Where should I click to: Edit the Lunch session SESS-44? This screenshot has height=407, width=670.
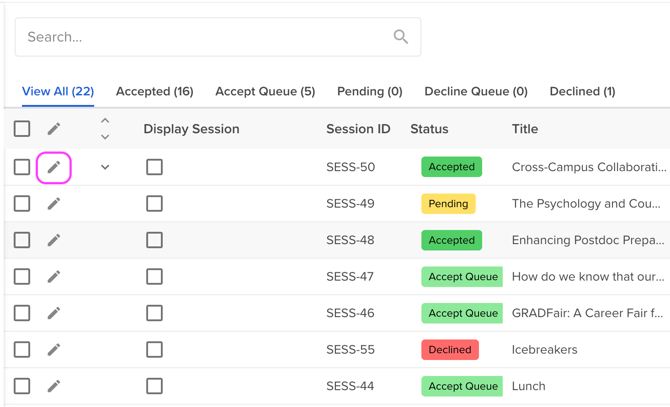tap(54, 386)
